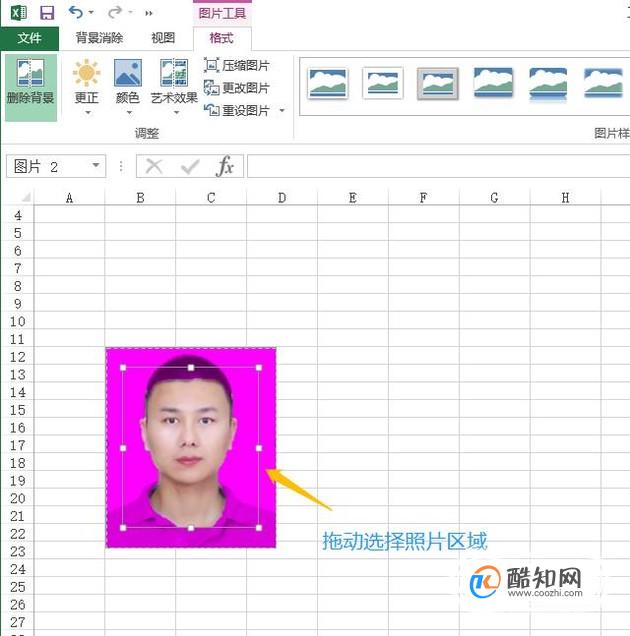The width and height of the screenshot is (630, 636).
Task: Click the Name Box showing 图片 2
Action: [56, 166]
